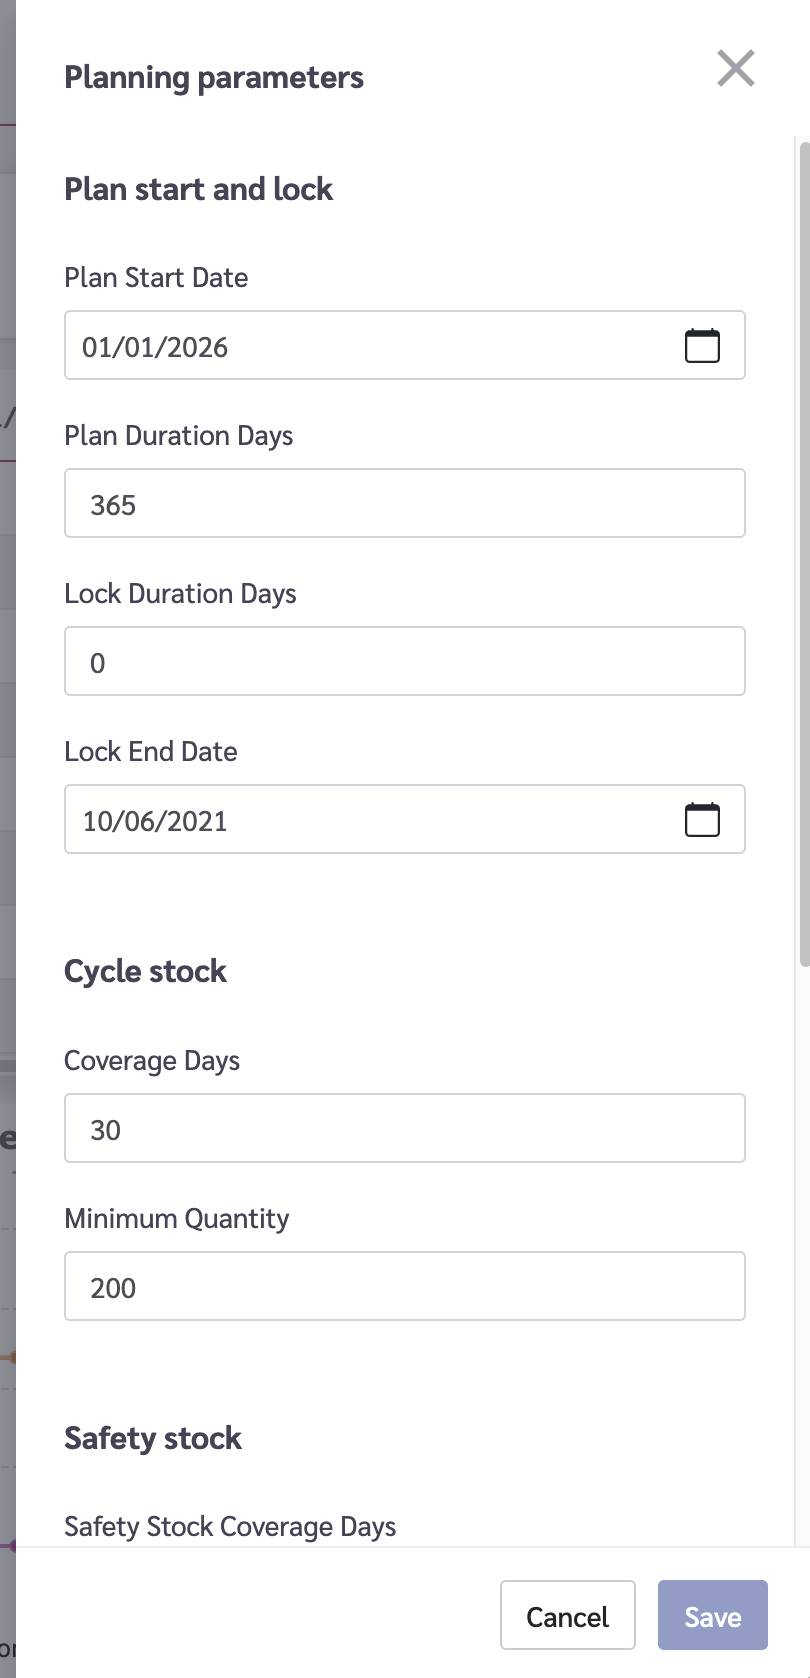Click the Minimum Quantity label
The height and width of the screenshot is (1678, 810).
177,1219
